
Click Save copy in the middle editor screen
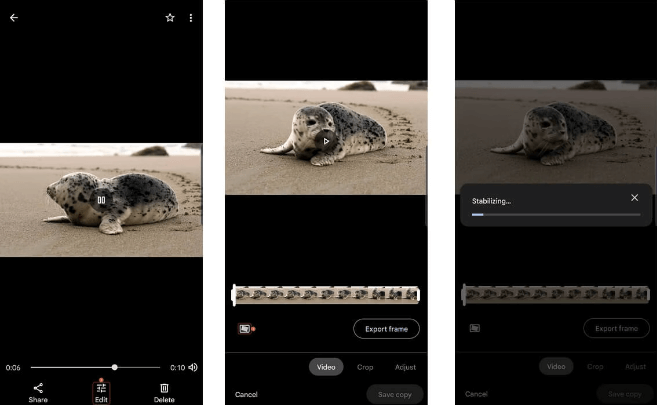click(x=395, y=394)
